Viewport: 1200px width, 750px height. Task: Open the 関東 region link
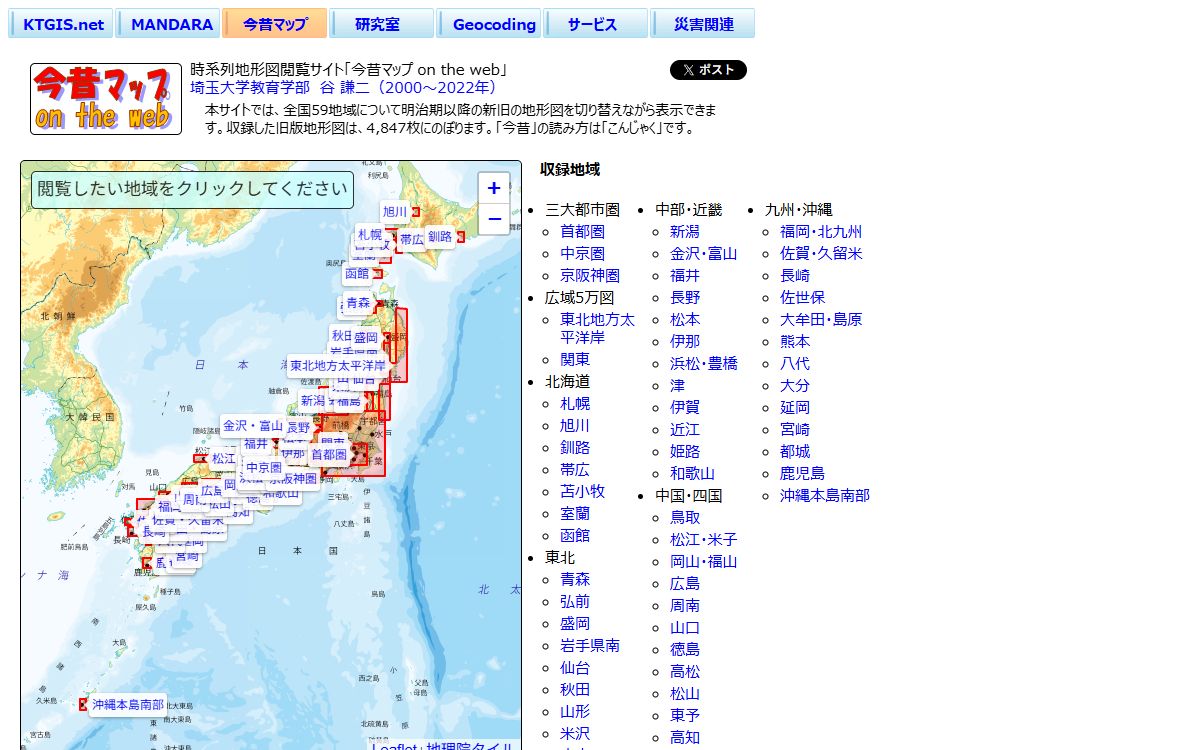(x=575, y=359)
